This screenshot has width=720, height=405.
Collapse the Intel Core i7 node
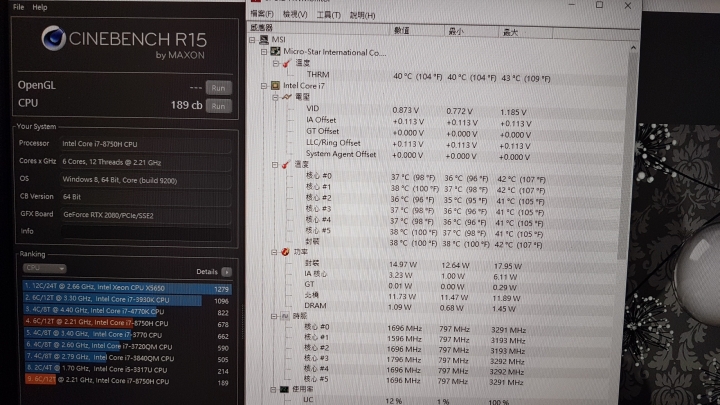pos(264,86)
